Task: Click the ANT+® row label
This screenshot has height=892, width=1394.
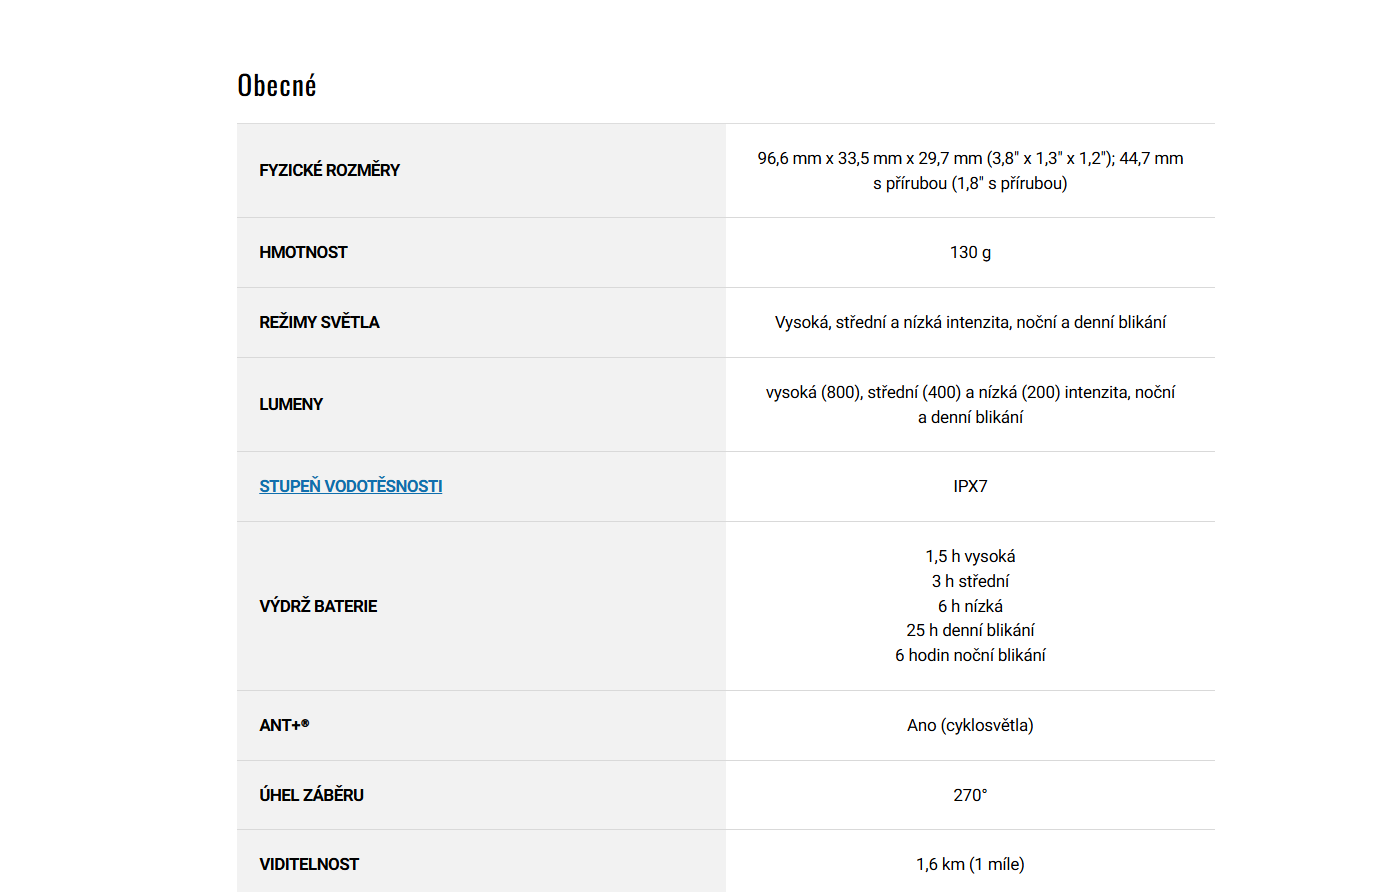Action: click(284, 725)
